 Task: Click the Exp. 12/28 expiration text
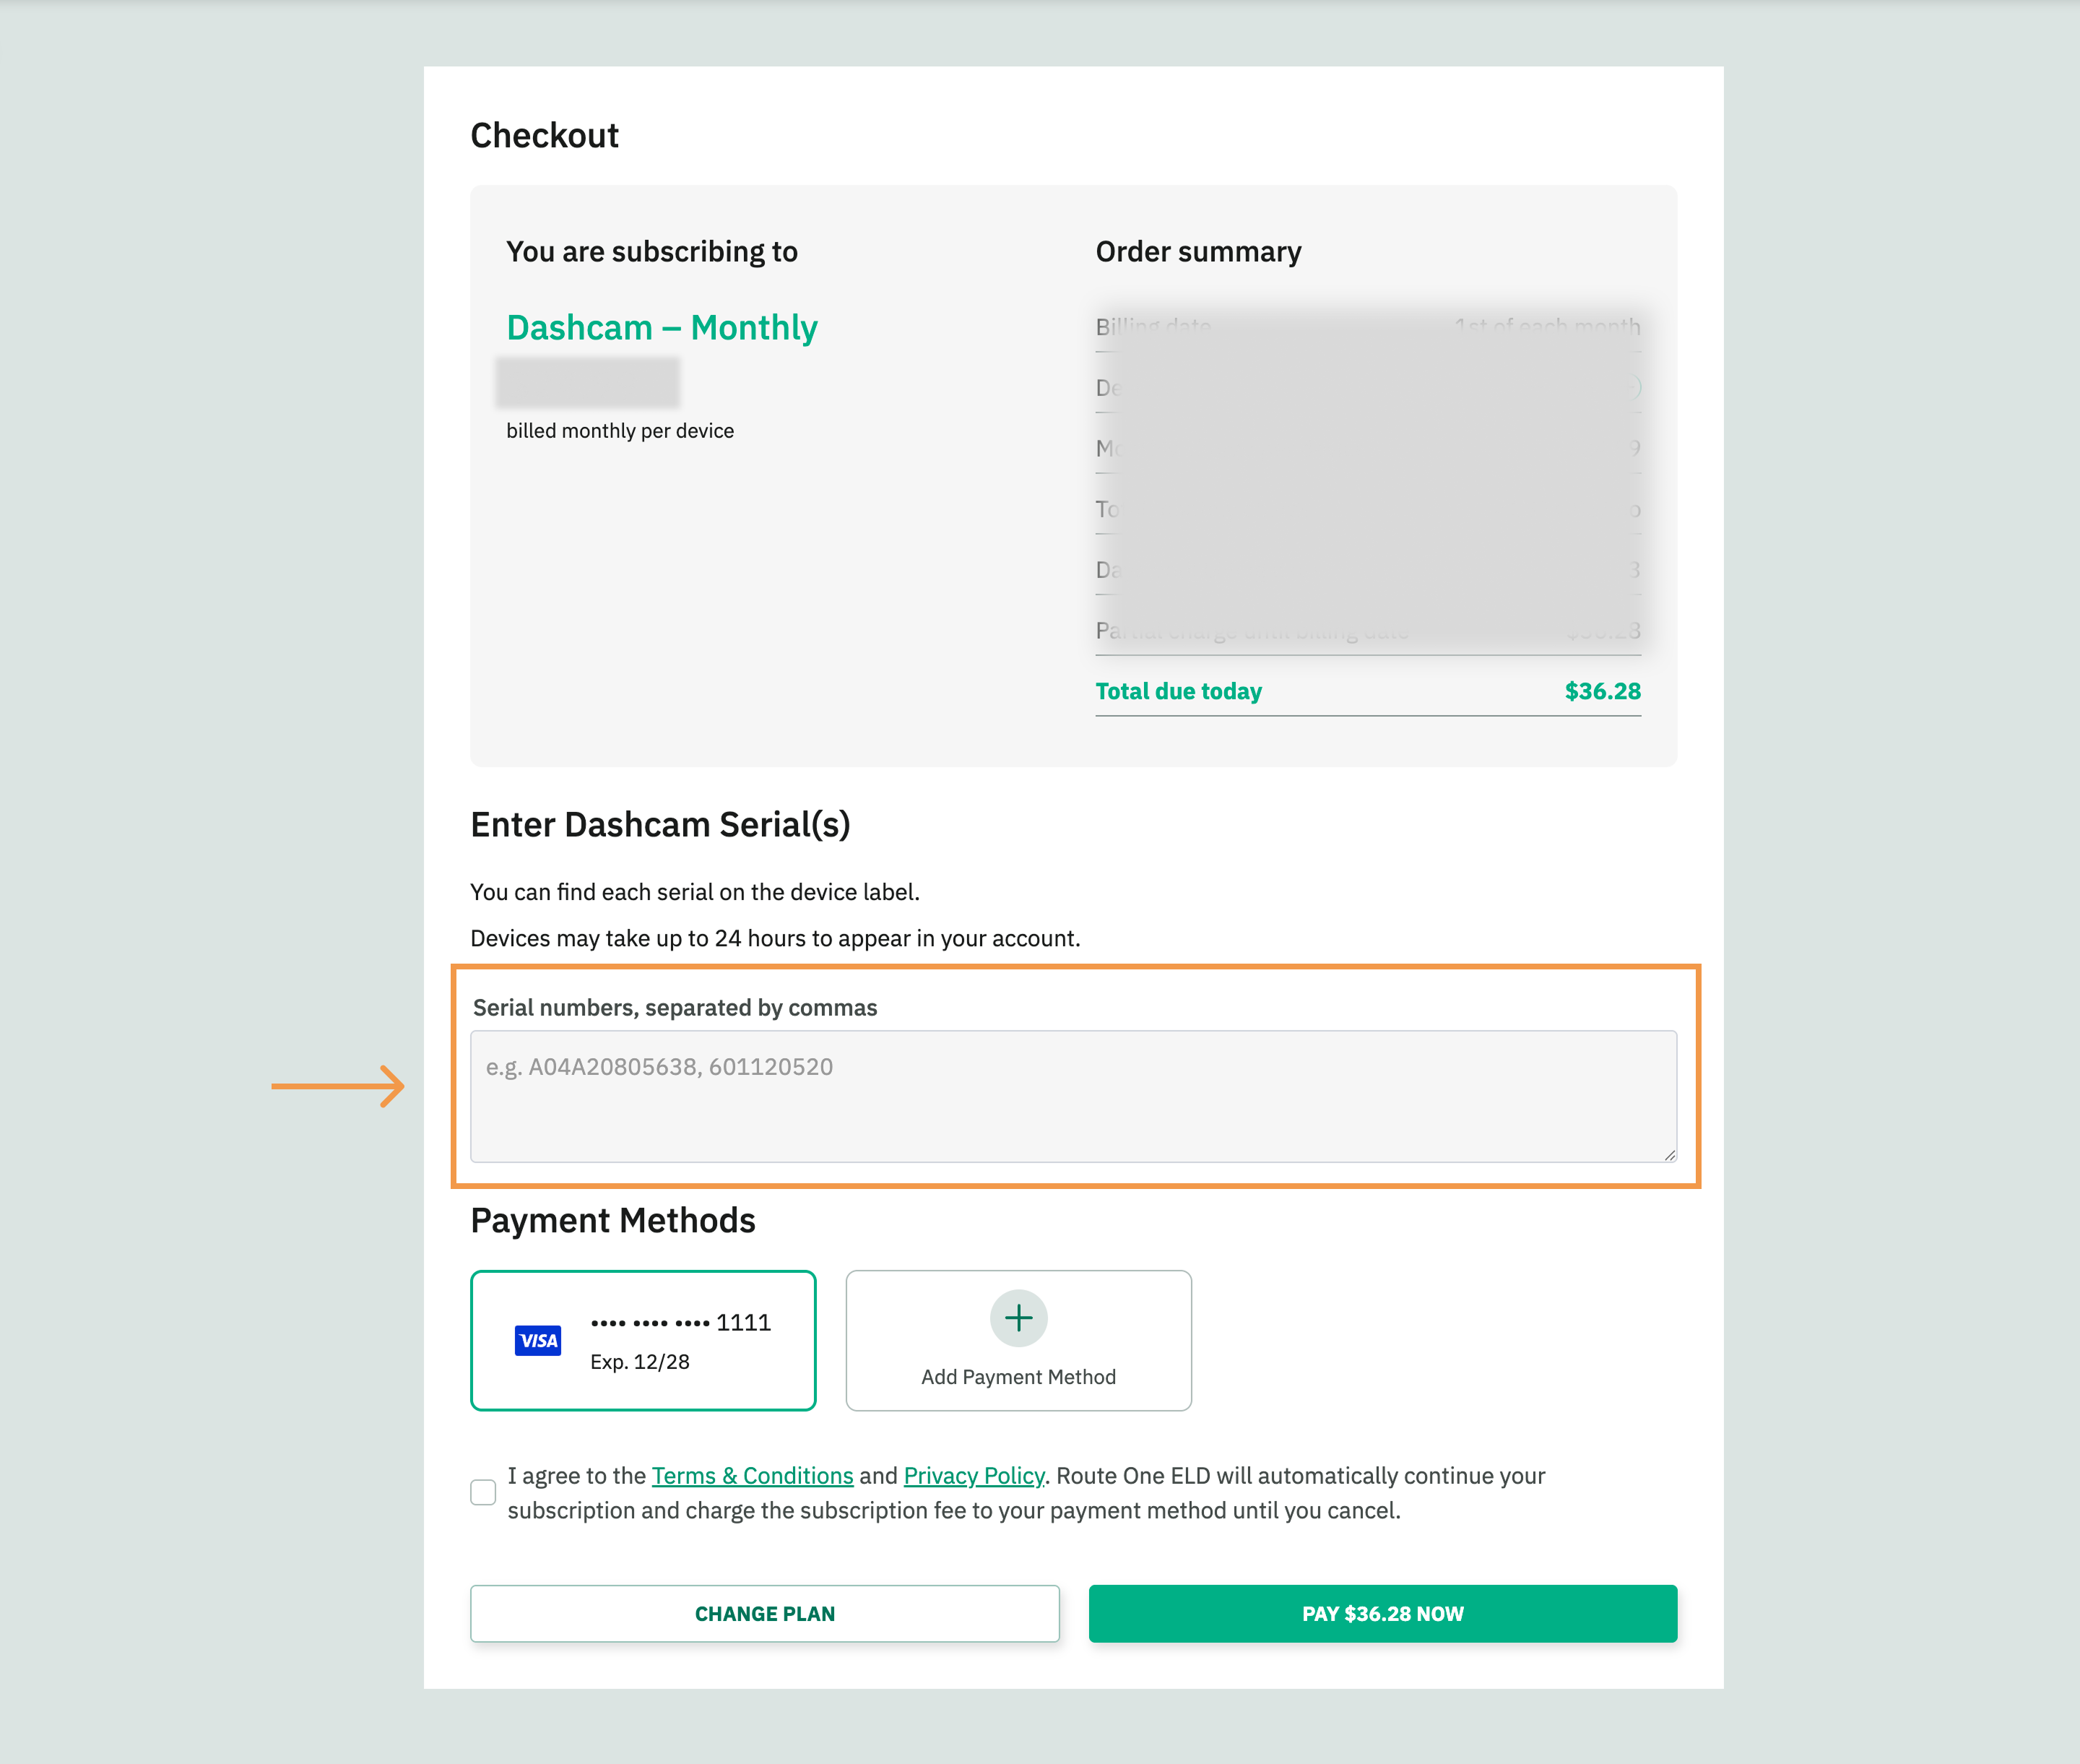[x=640, y=1361]
